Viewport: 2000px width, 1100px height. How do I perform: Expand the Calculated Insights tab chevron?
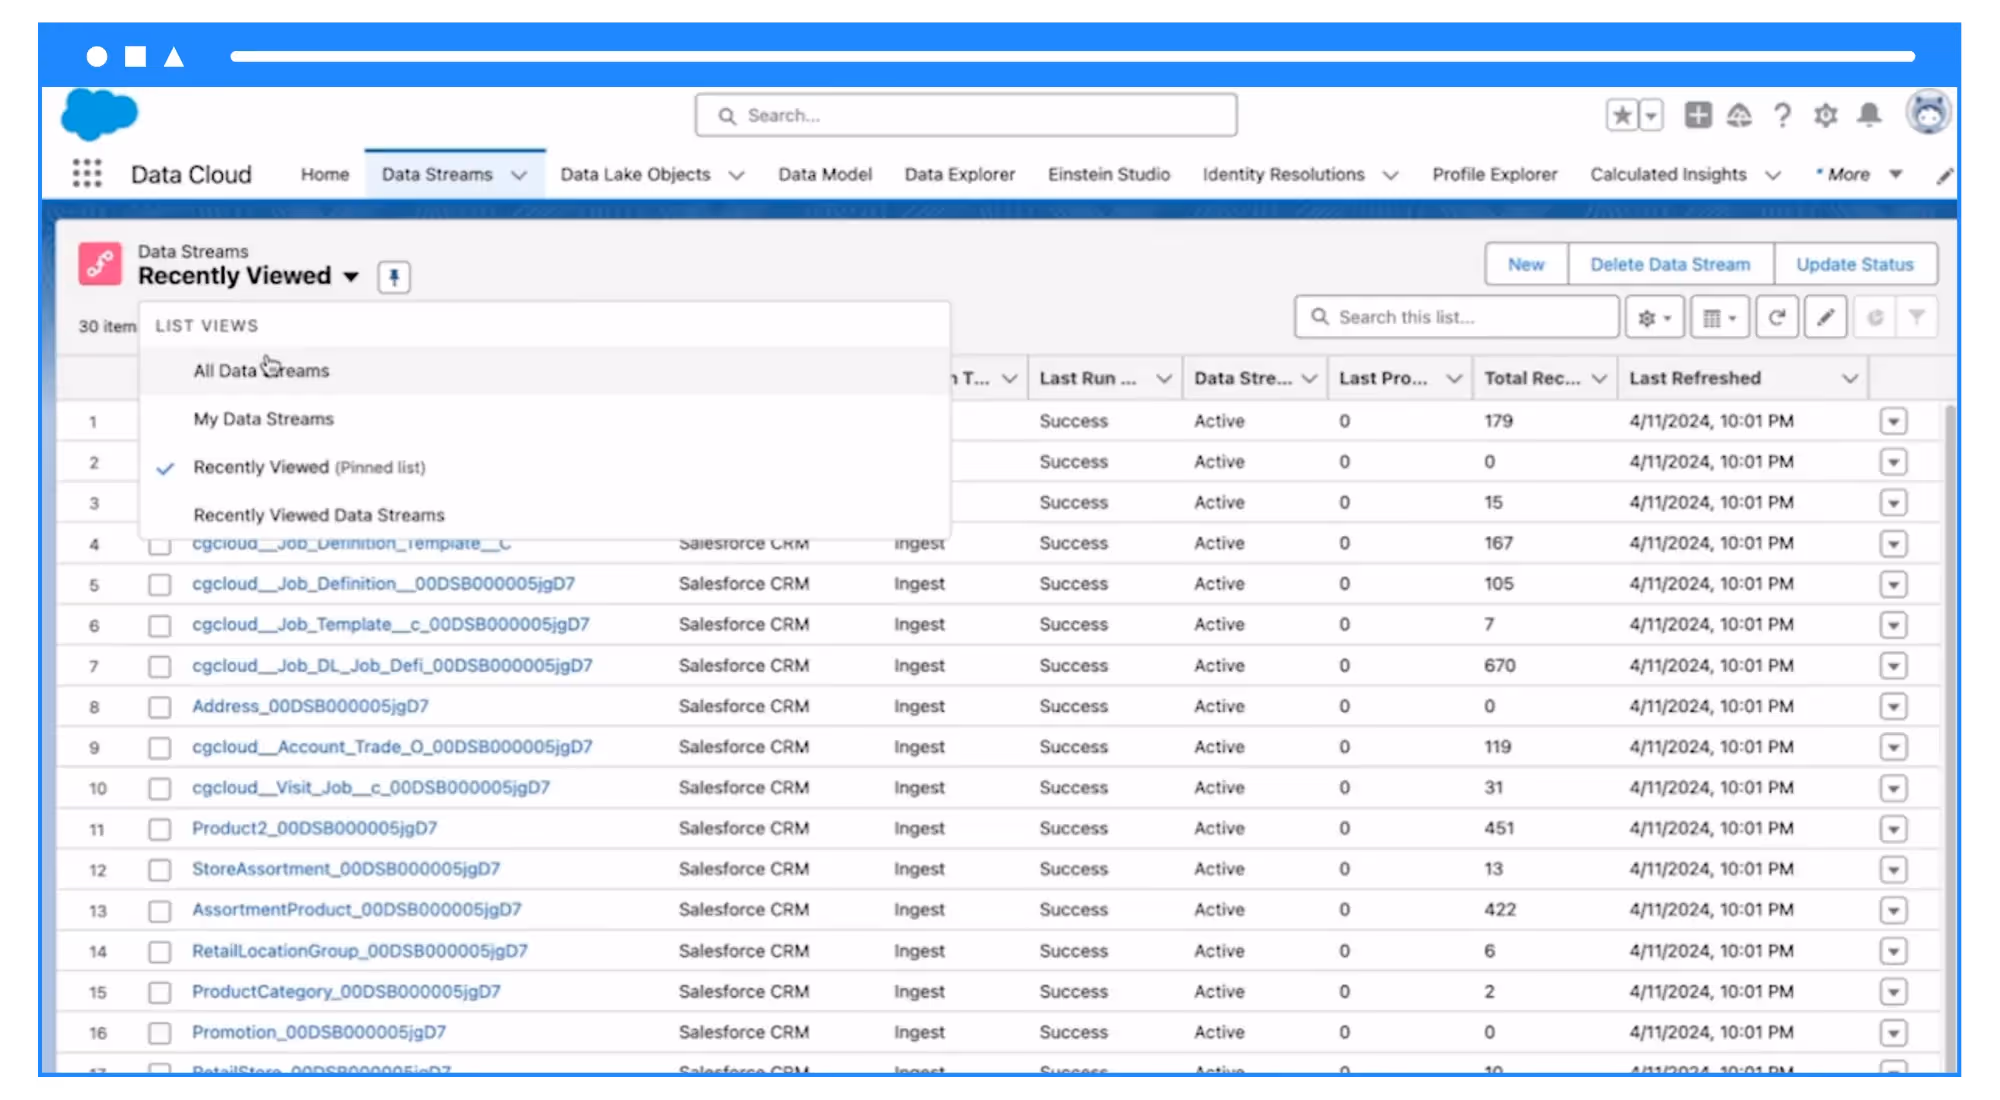pyautogui.click(x=1773, y=175)
